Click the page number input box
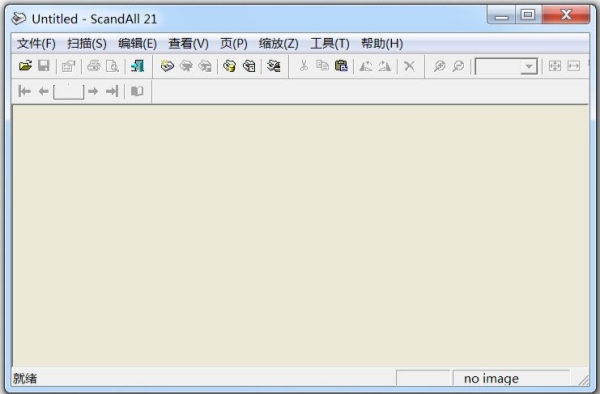Screen dimensions: 600x394 tap(68, 92)
